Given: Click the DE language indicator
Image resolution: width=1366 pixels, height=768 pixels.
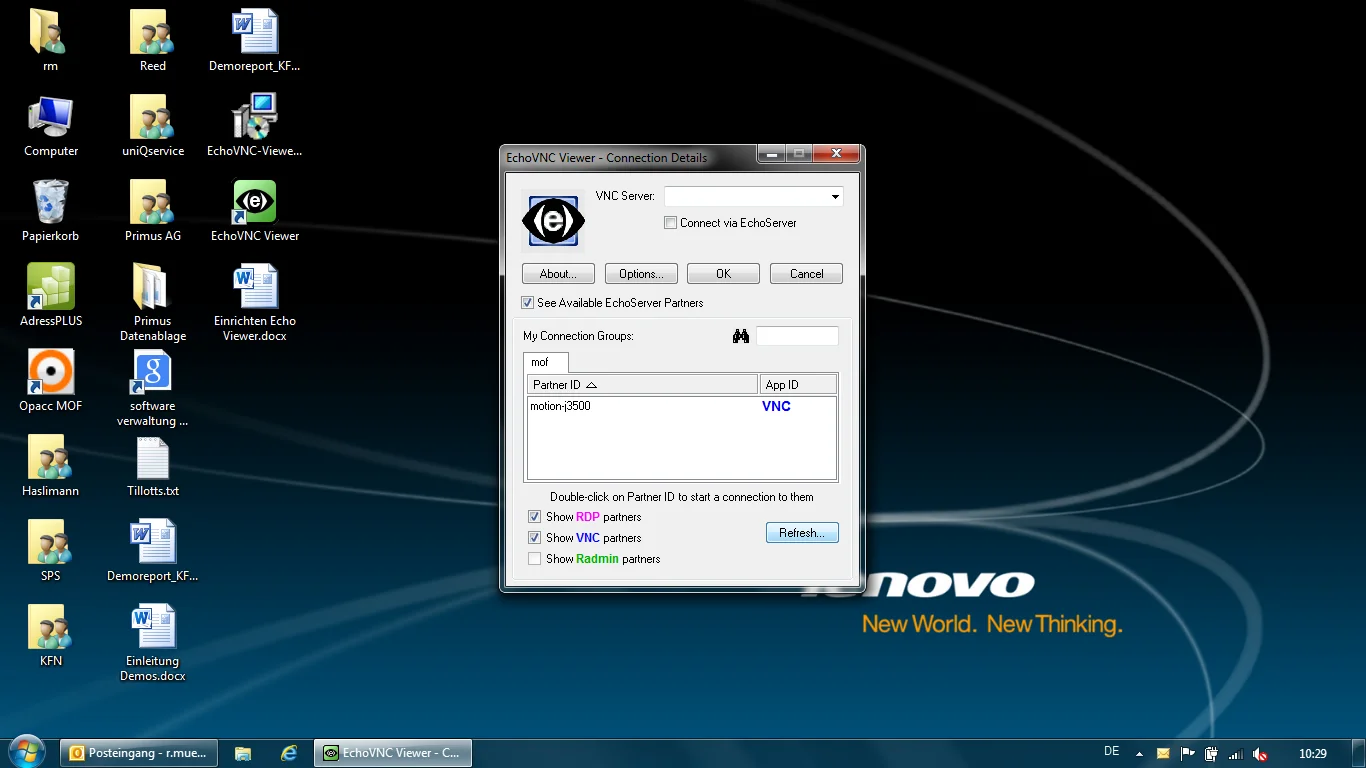Looking at the screenshot, I should click(x=1111, y=751).
